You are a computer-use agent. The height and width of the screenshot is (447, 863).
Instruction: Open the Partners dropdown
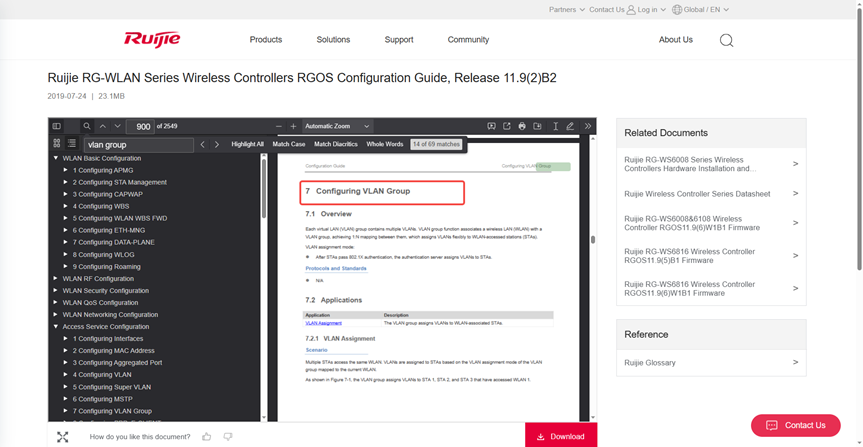[x=567, y=9]
